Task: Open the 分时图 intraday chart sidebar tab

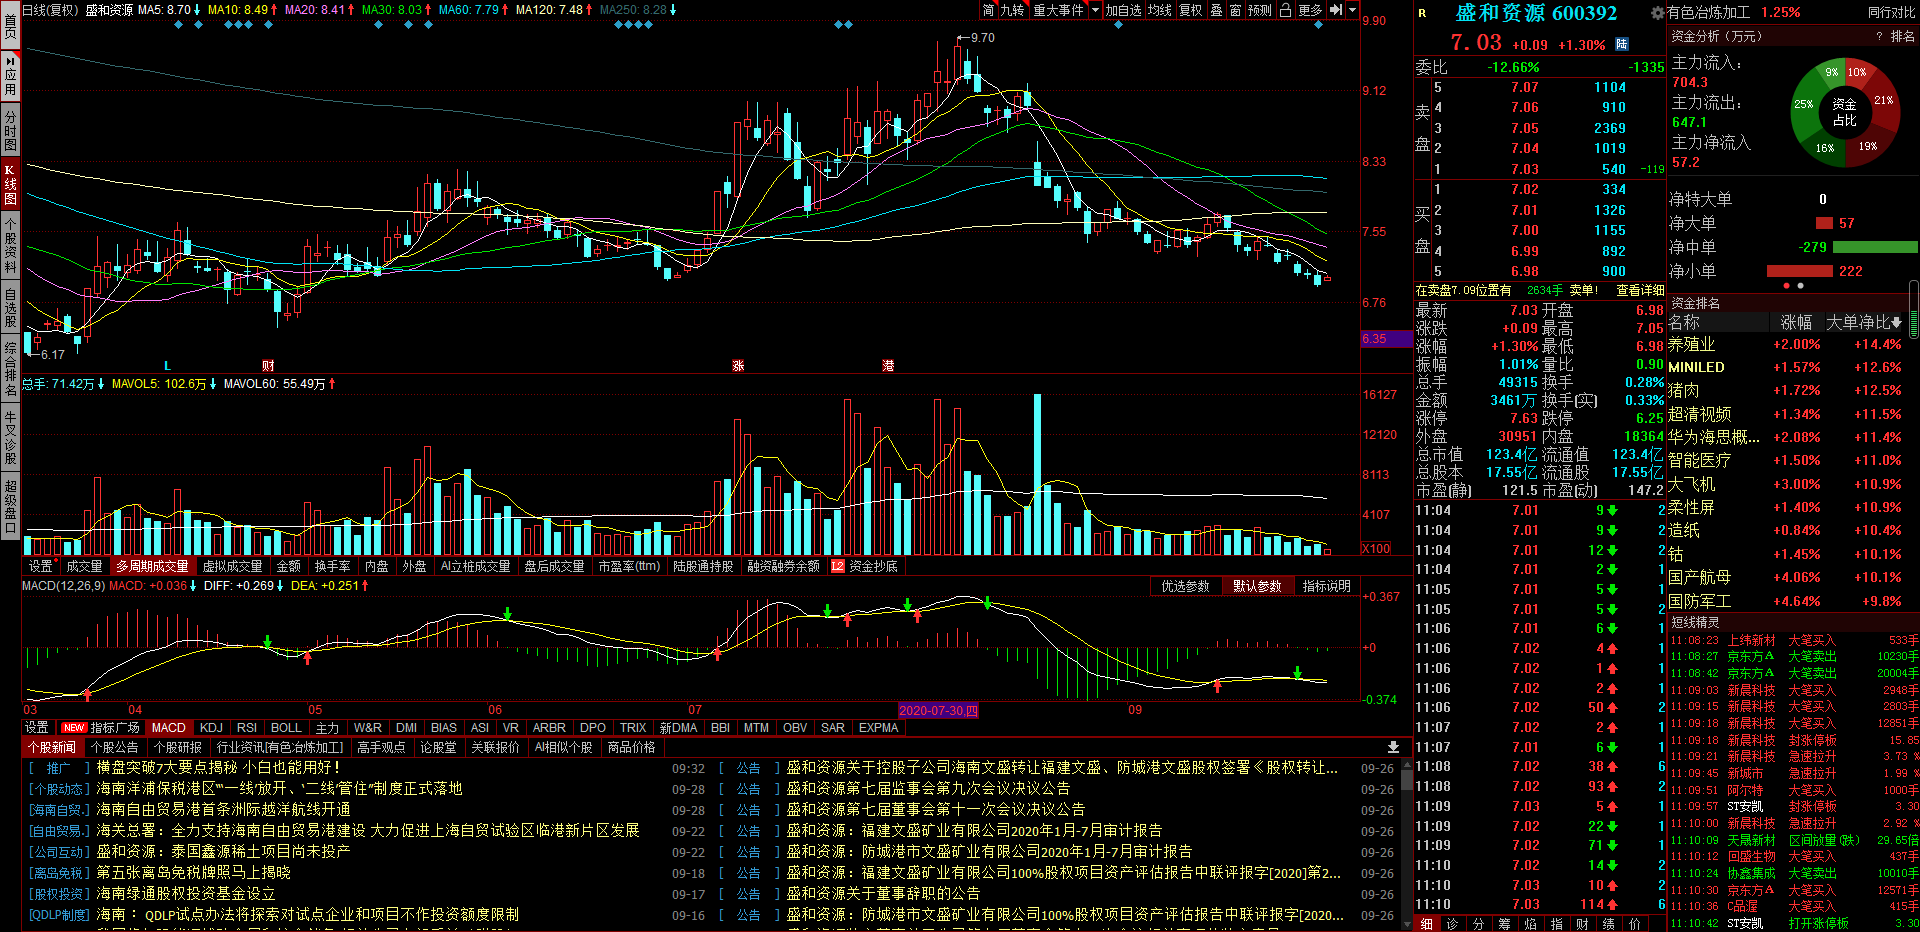Action: click(x=10, y=131)
